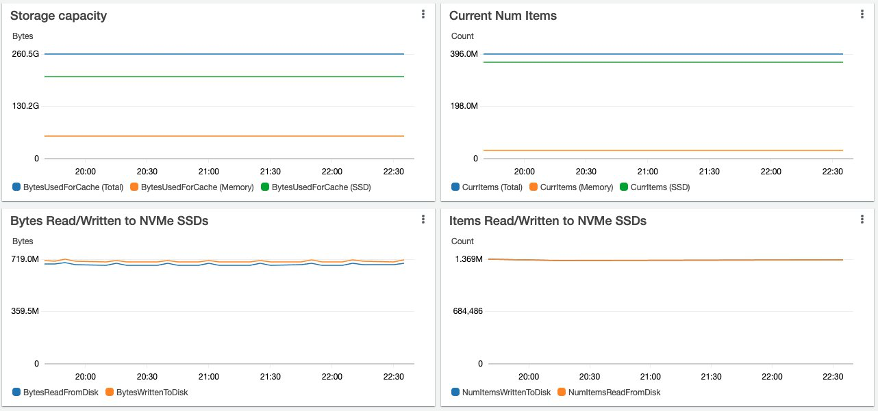Click the NumItemsReadFromDisk legend label
The image size is (879, 412).
click(x=614, y=392)
